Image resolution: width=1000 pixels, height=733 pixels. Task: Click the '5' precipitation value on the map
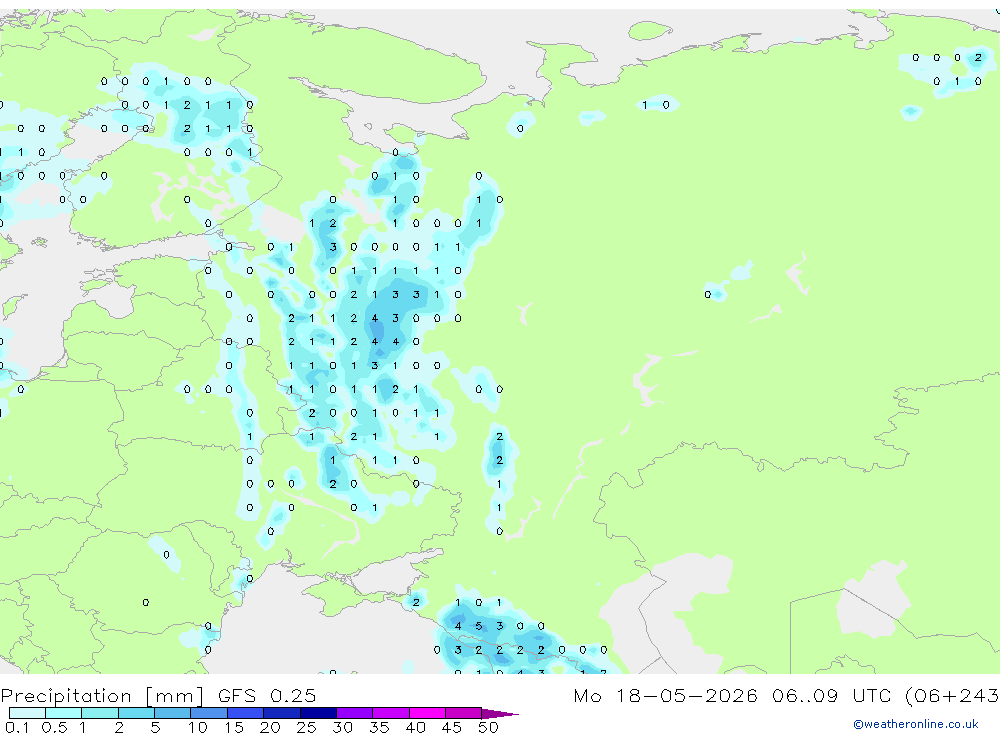(x=479, y=626)
